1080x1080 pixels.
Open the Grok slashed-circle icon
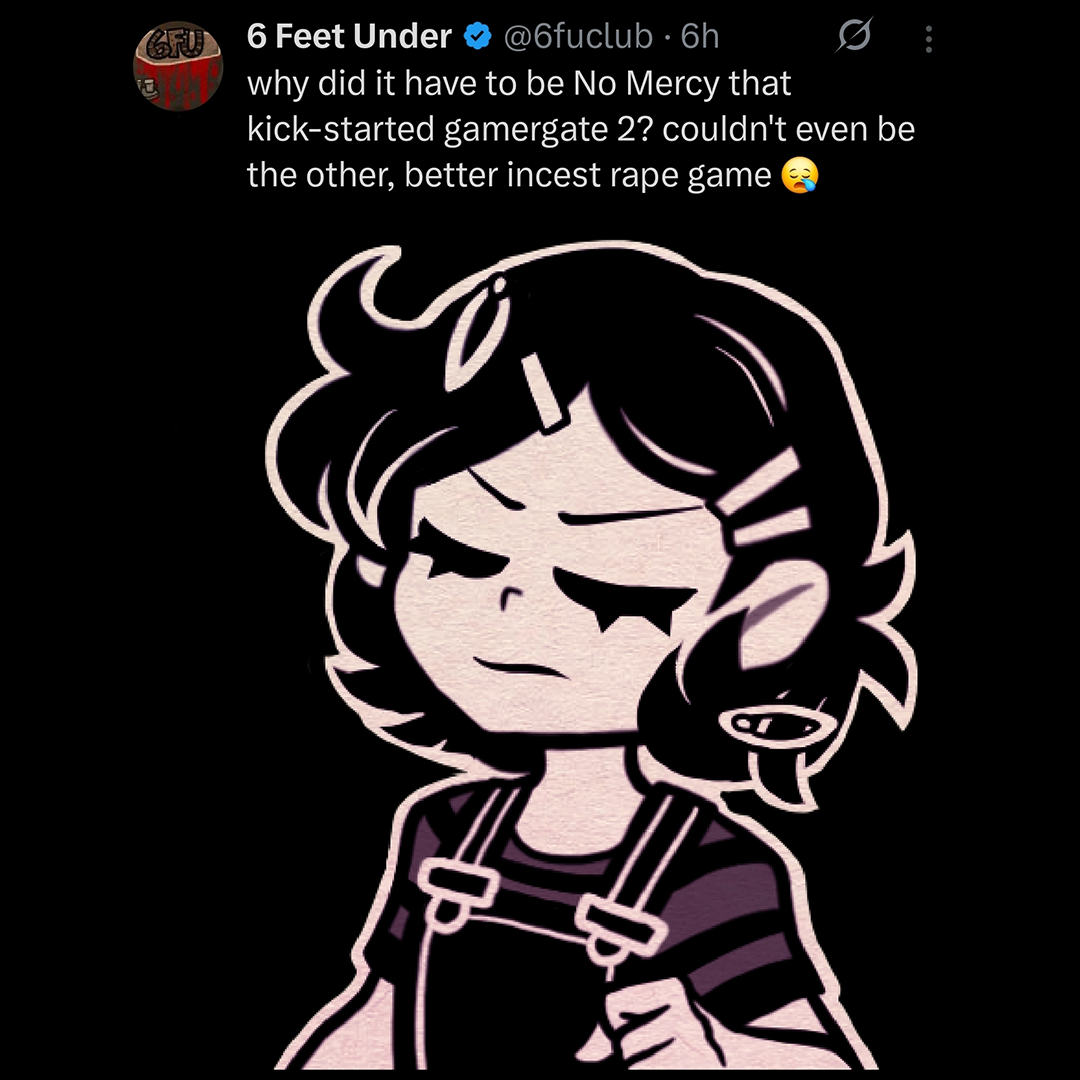tap(854, 34)
